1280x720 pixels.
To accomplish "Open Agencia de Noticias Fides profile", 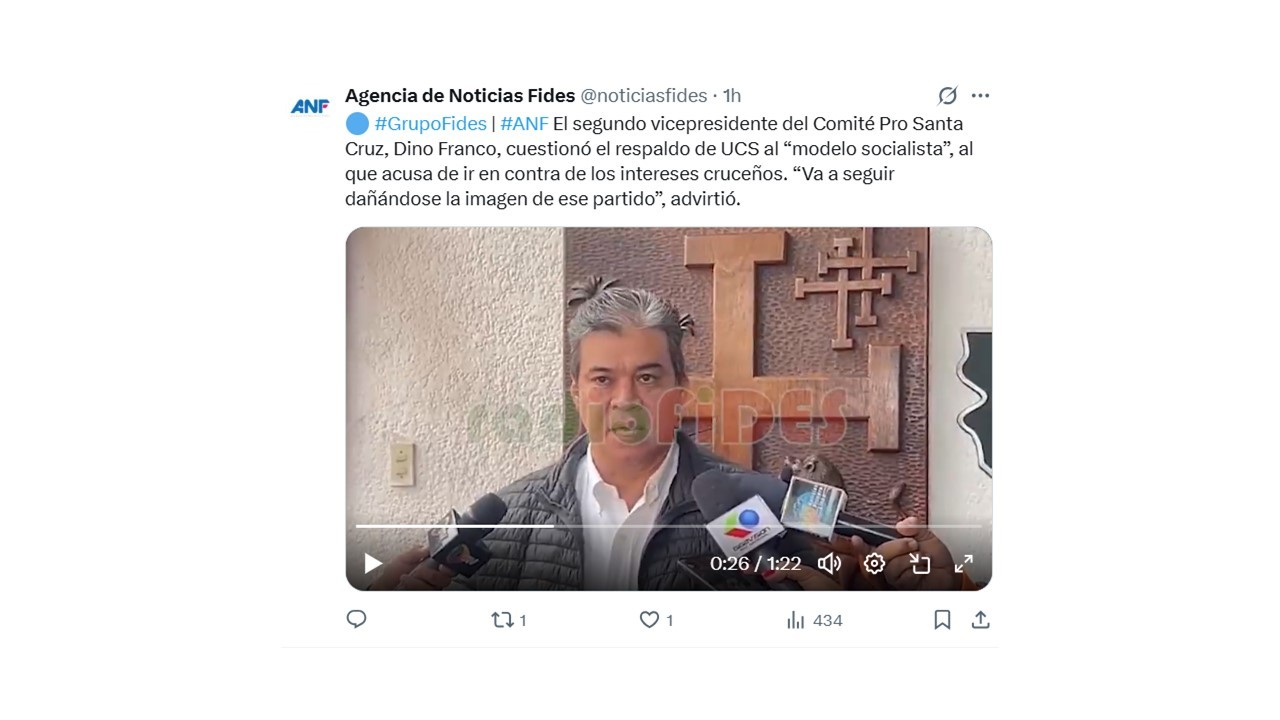I will click(x=460, y=96).
